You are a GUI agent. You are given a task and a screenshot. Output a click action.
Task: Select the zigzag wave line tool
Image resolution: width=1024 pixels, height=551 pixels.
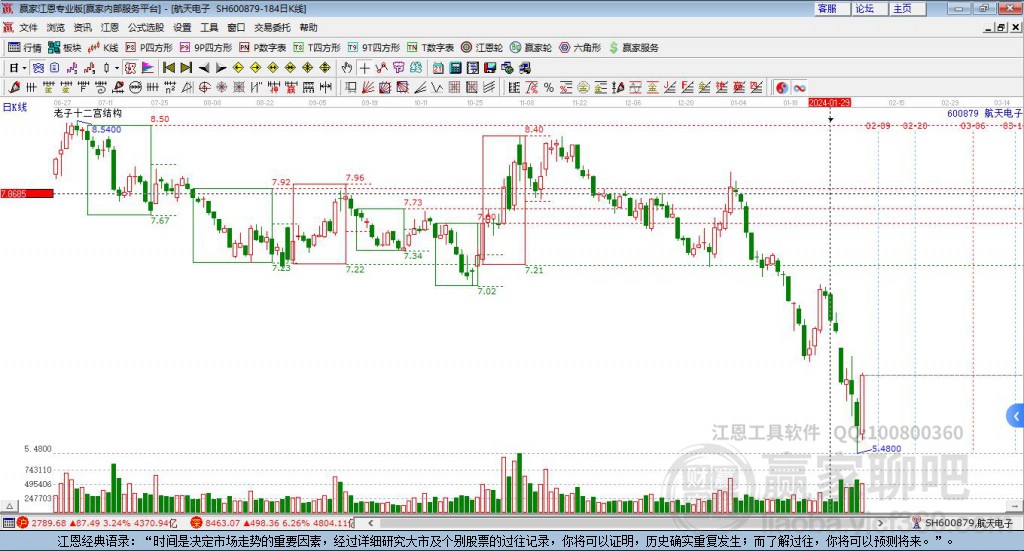tap(437, 87)
